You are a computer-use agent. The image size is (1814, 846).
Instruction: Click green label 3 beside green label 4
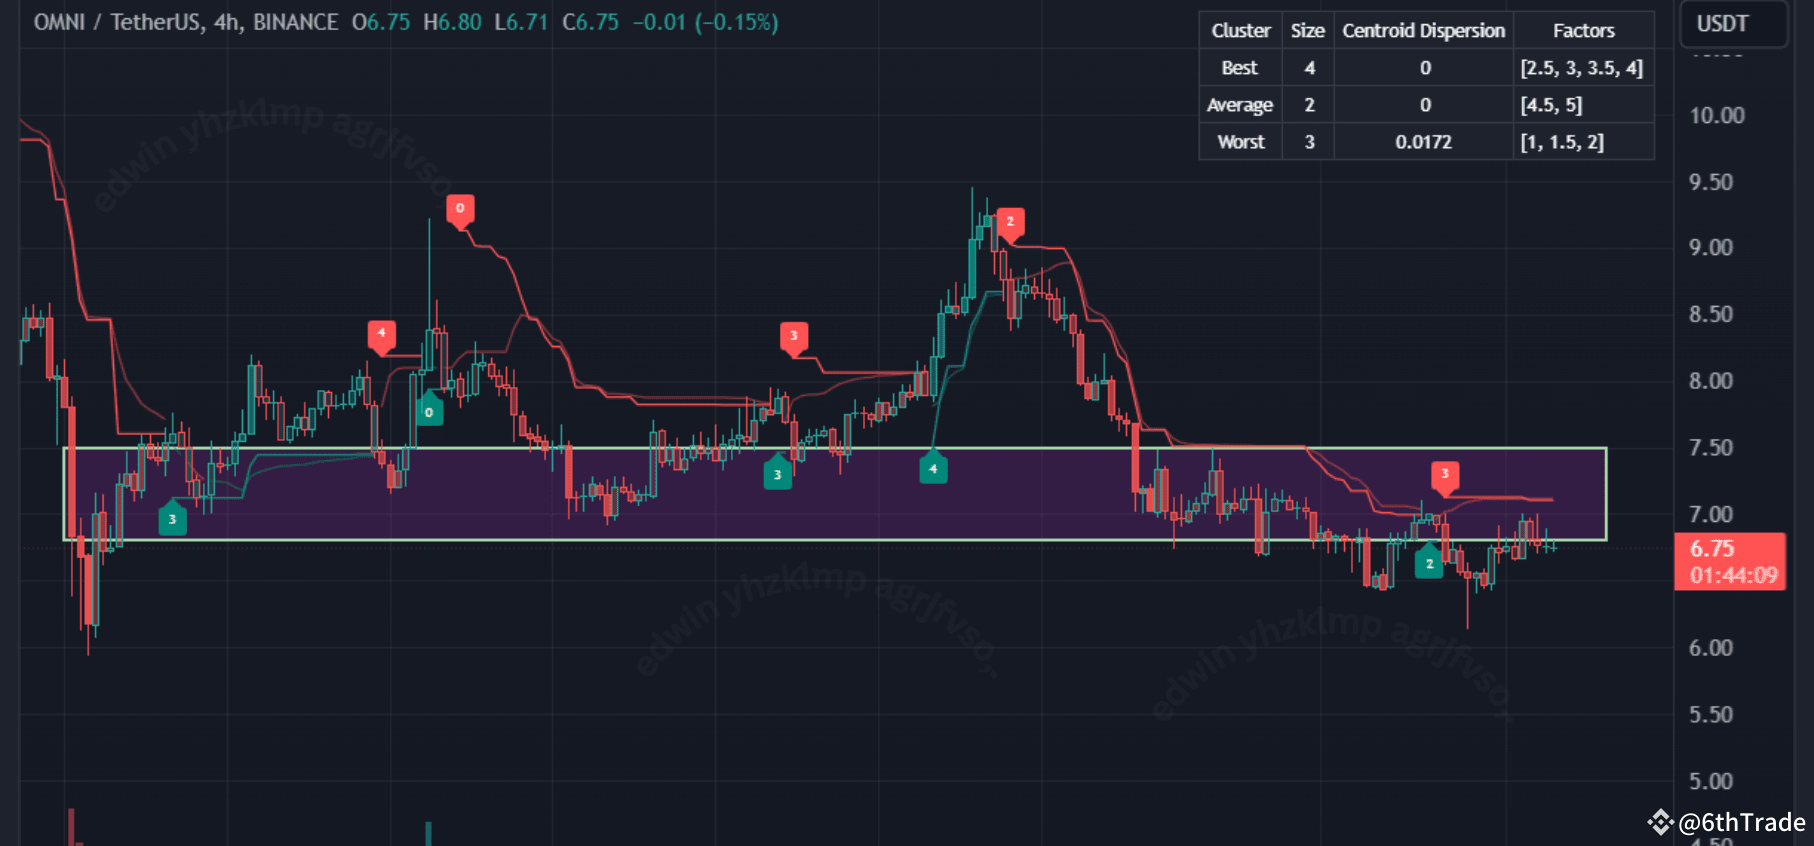coord(777,472)
